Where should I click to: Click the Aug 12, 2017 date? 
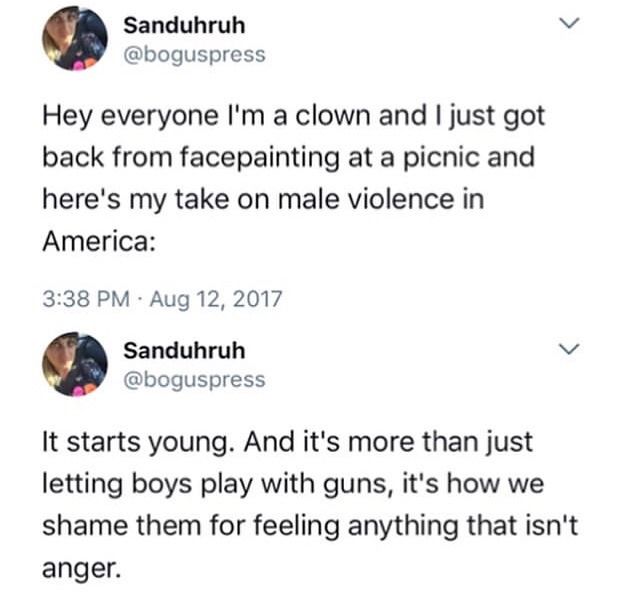pos(216,299)
